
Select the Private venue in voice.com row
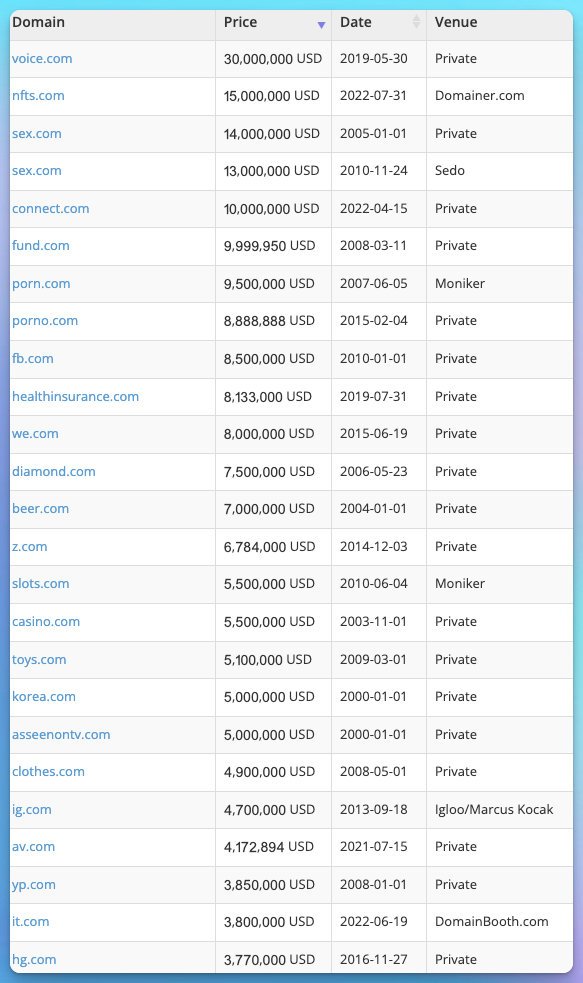pos(456,58)
